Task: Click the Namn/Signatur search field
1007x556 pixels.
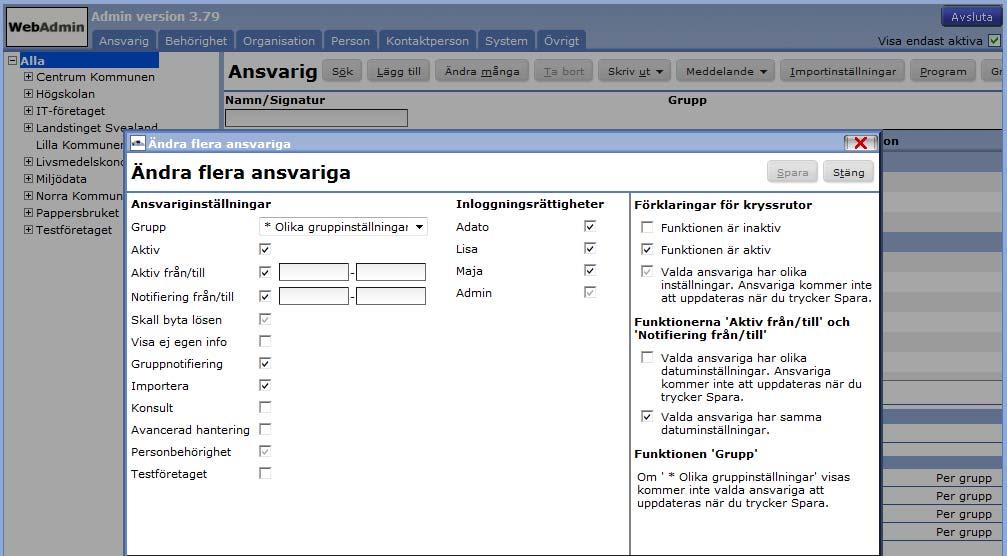Action: [316, 117]
